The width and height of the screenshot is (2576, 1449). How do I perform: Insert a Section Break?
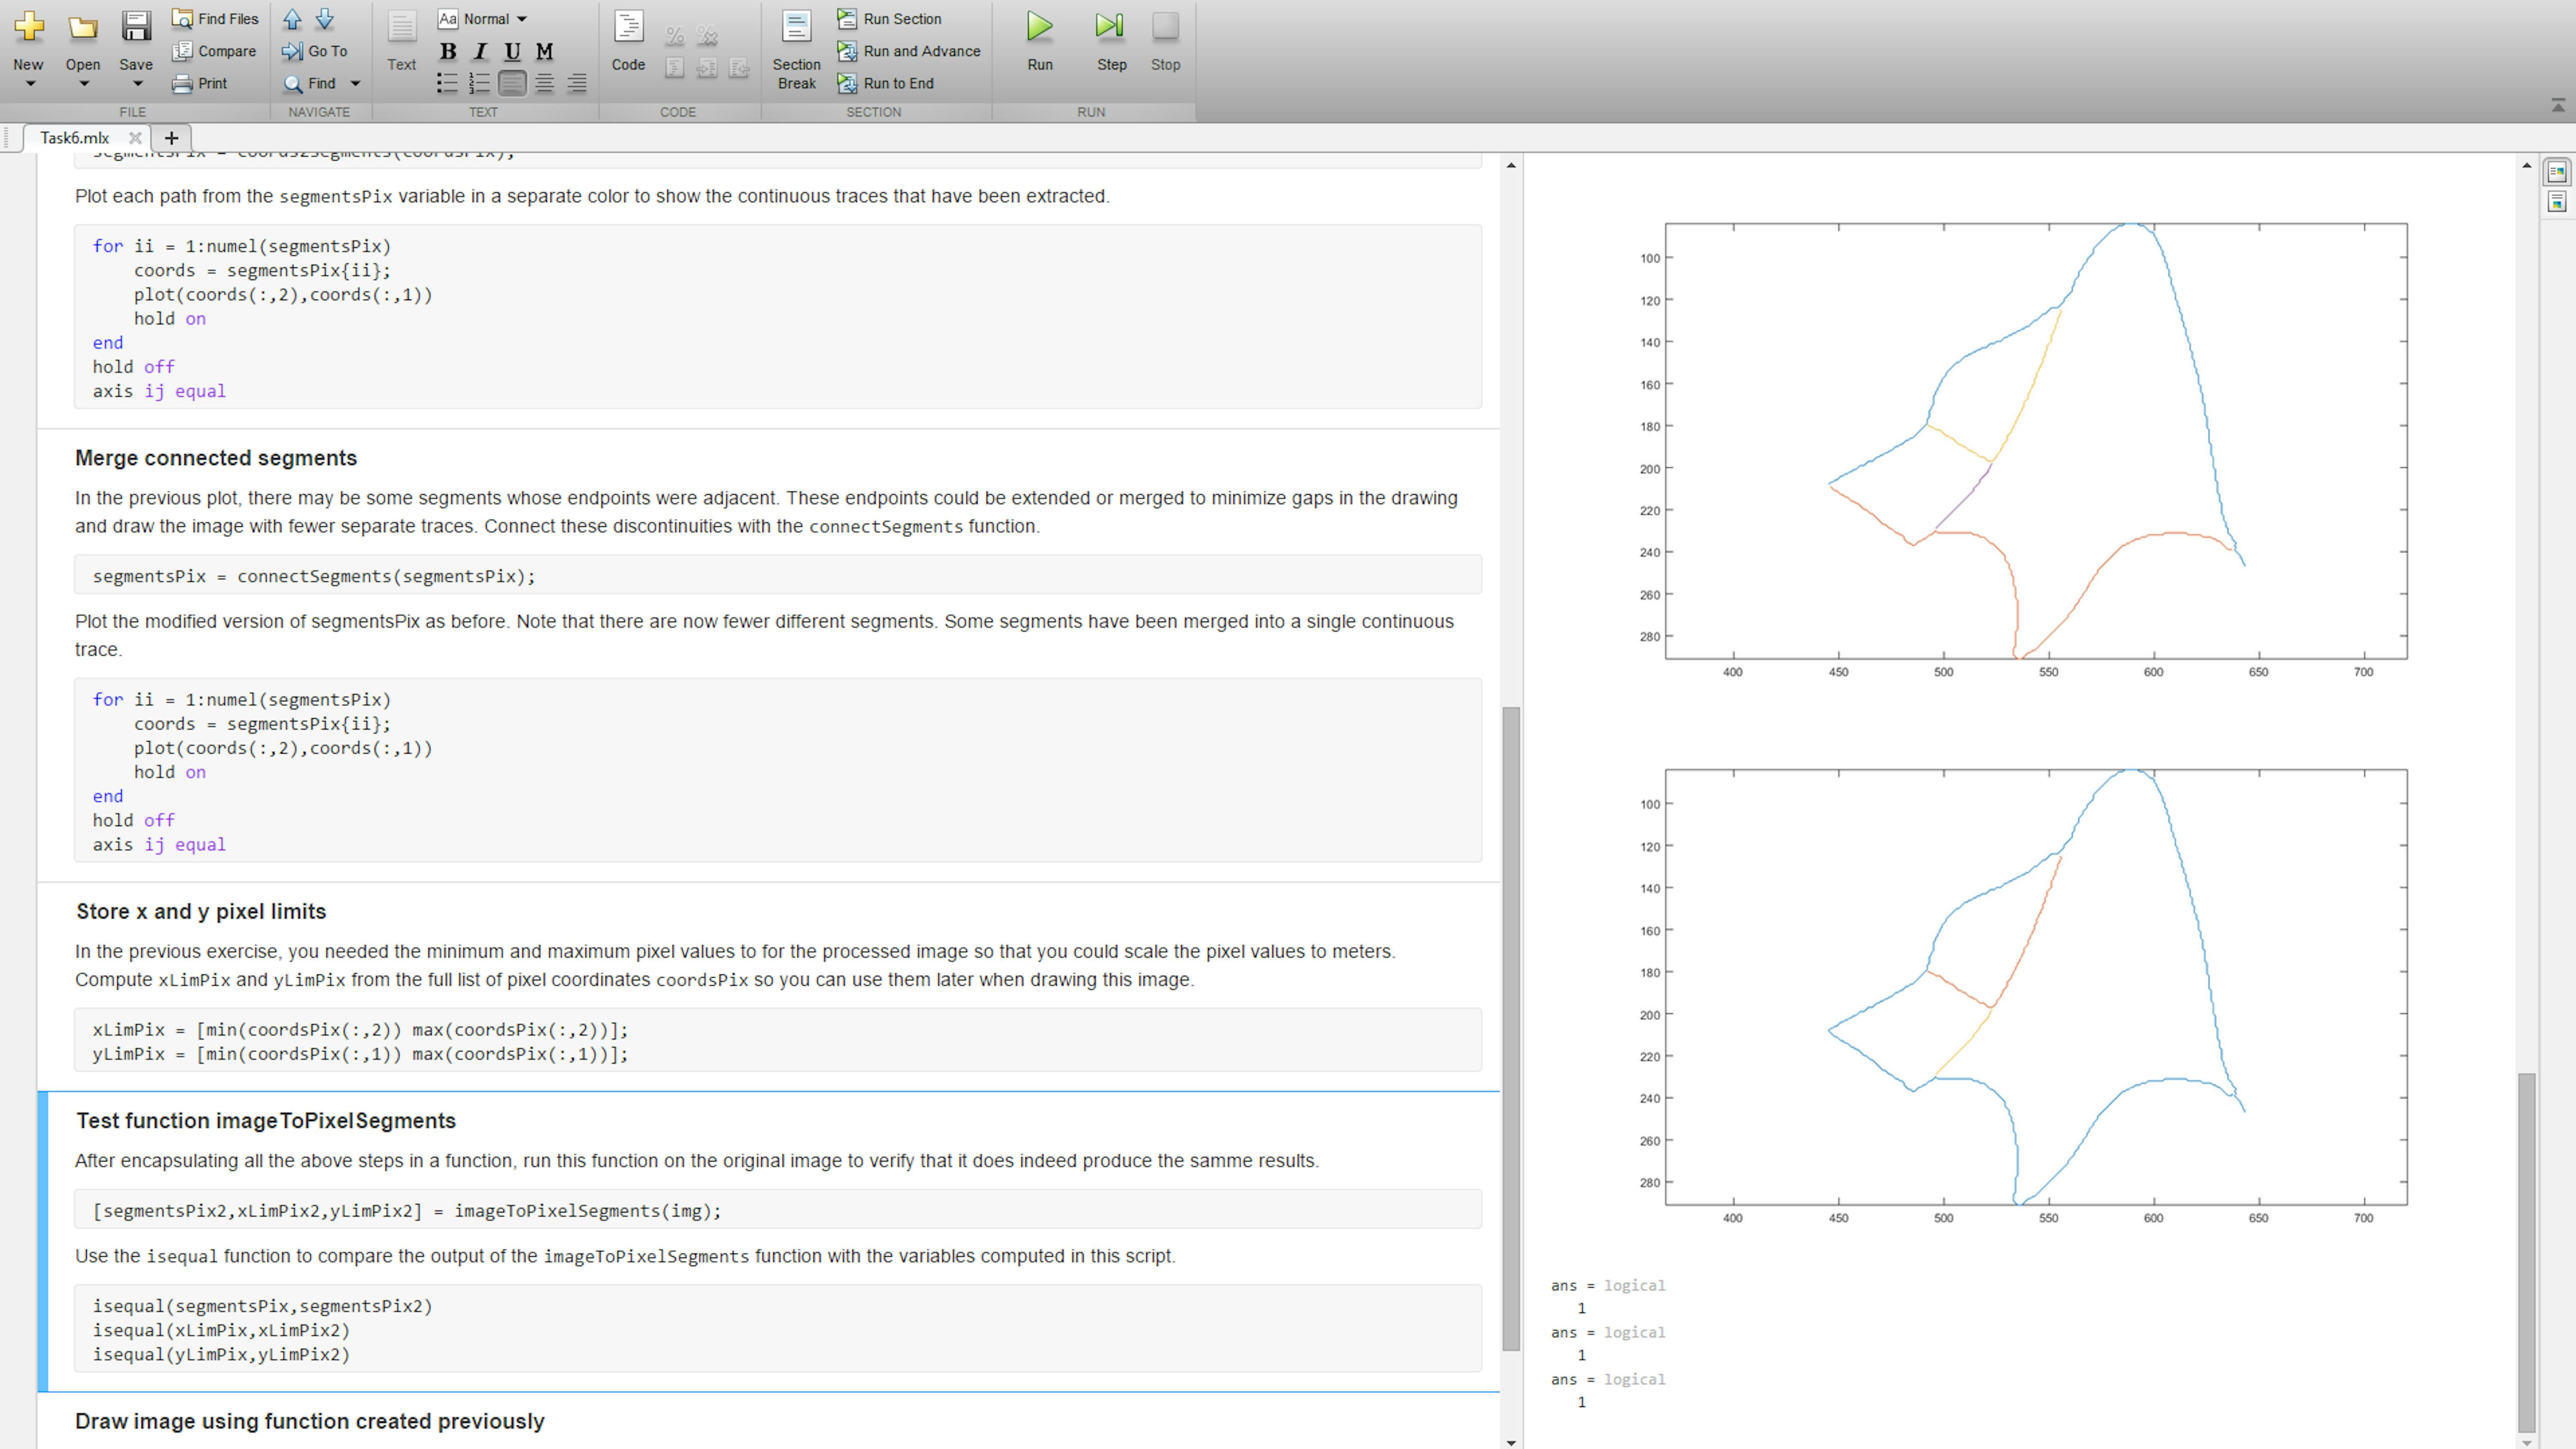point(796,50)
